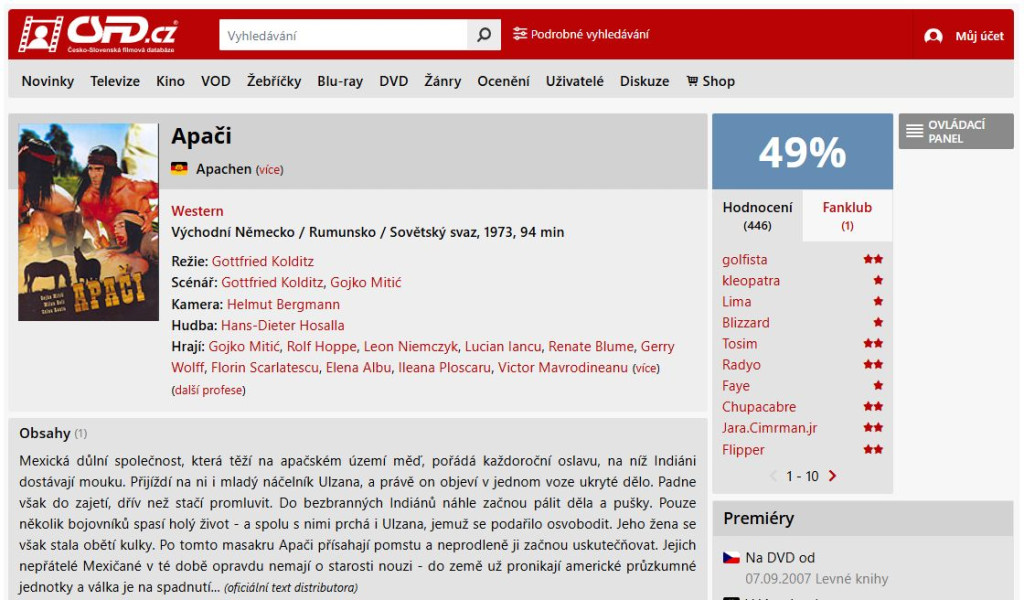Open director Gottfried Kolditz in Režie
The image size is (1024, 600).
coord(263,261)
